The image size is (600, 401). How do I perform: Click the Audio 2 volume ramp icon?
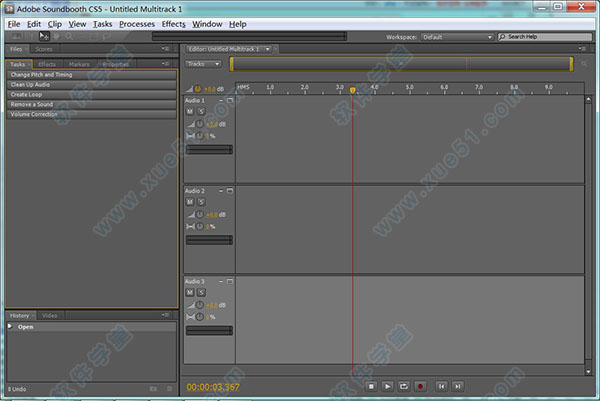click(190, 215)
